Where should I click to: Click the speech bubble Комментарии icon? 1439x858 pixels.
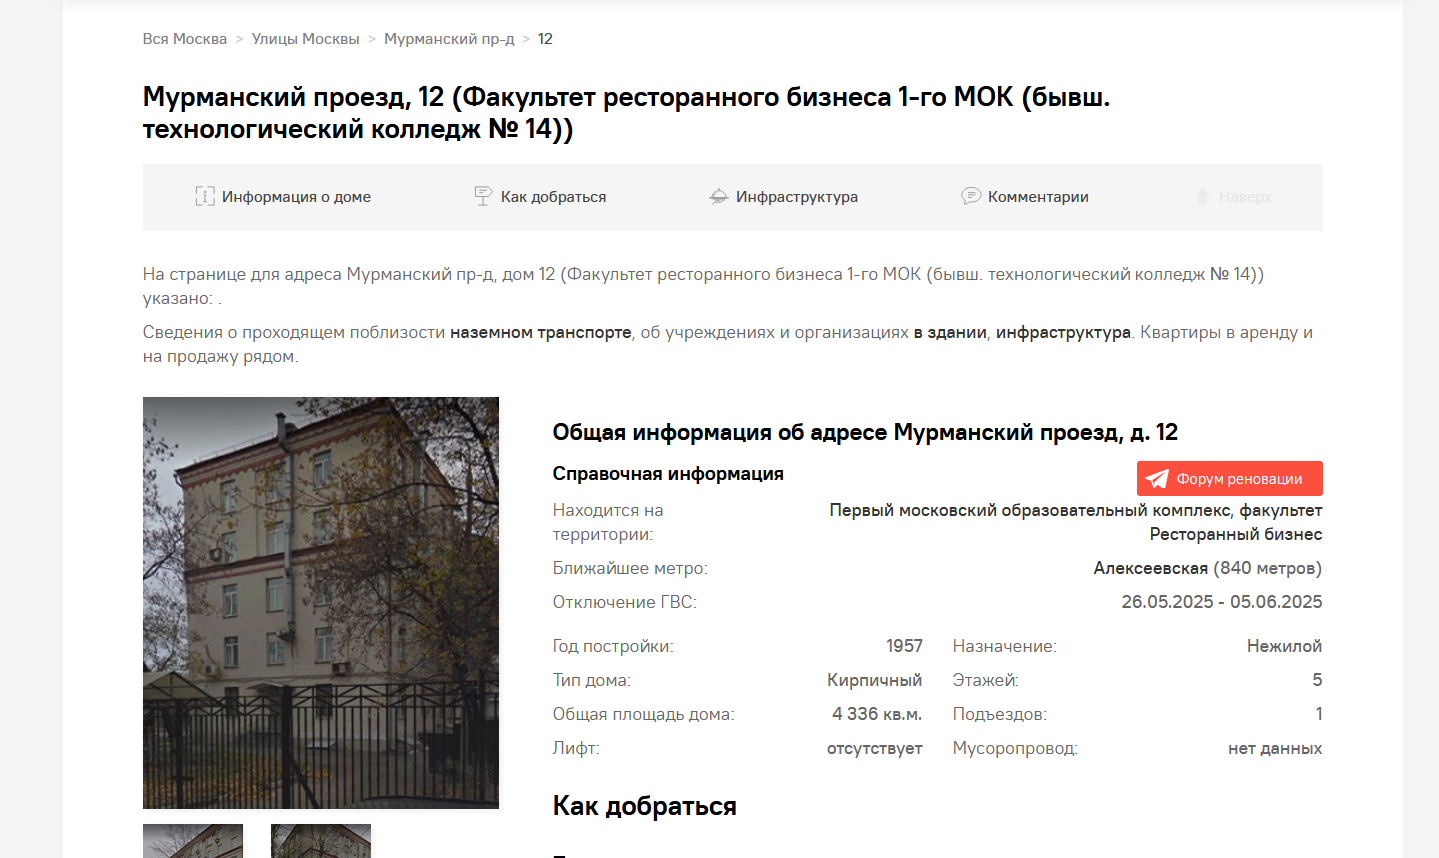coord(970,196)
